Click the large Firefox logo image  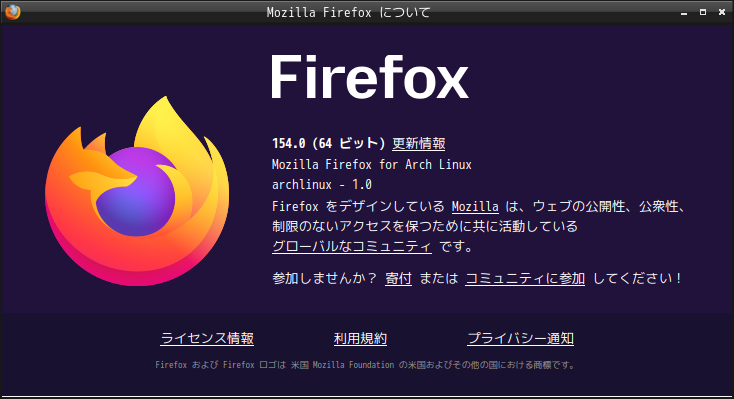click(137, 191)
